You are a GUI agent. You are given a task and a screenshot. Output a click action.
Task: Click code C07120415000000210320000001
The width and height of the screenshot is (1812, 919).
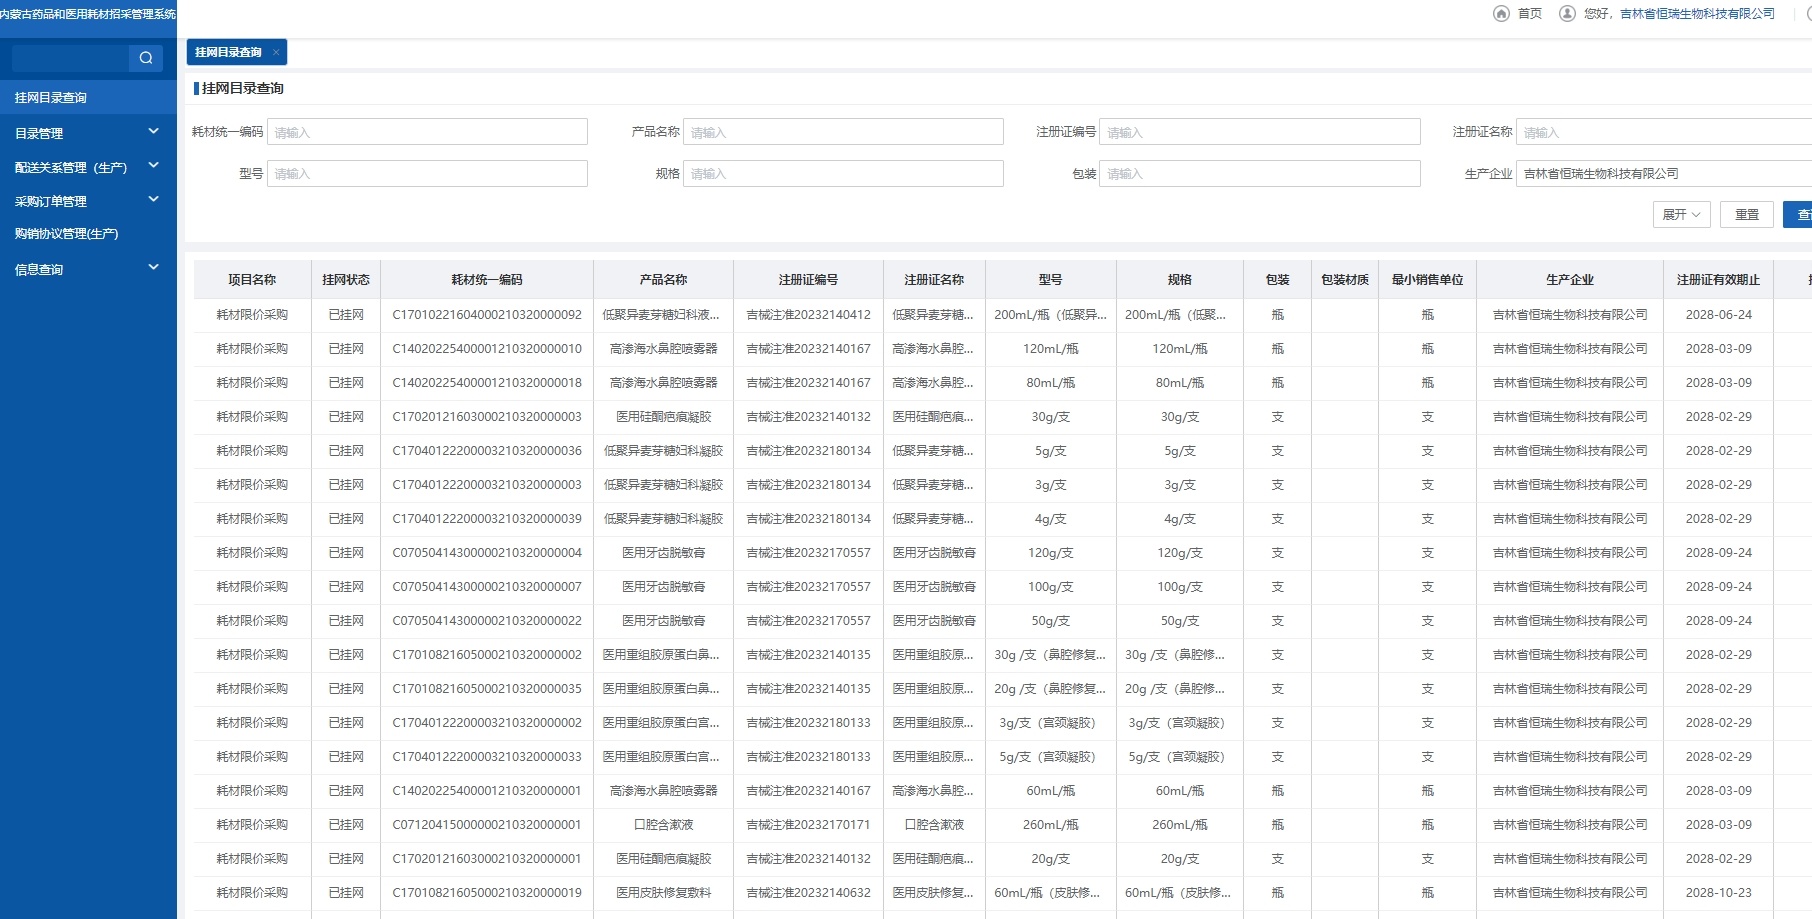[x=487, y=824]
